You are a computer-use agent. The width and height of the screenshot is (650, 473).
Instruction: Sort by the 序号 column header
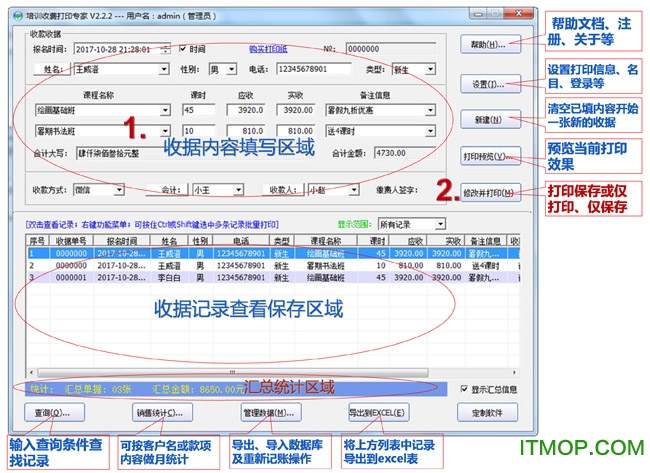(x=37, y=241)
